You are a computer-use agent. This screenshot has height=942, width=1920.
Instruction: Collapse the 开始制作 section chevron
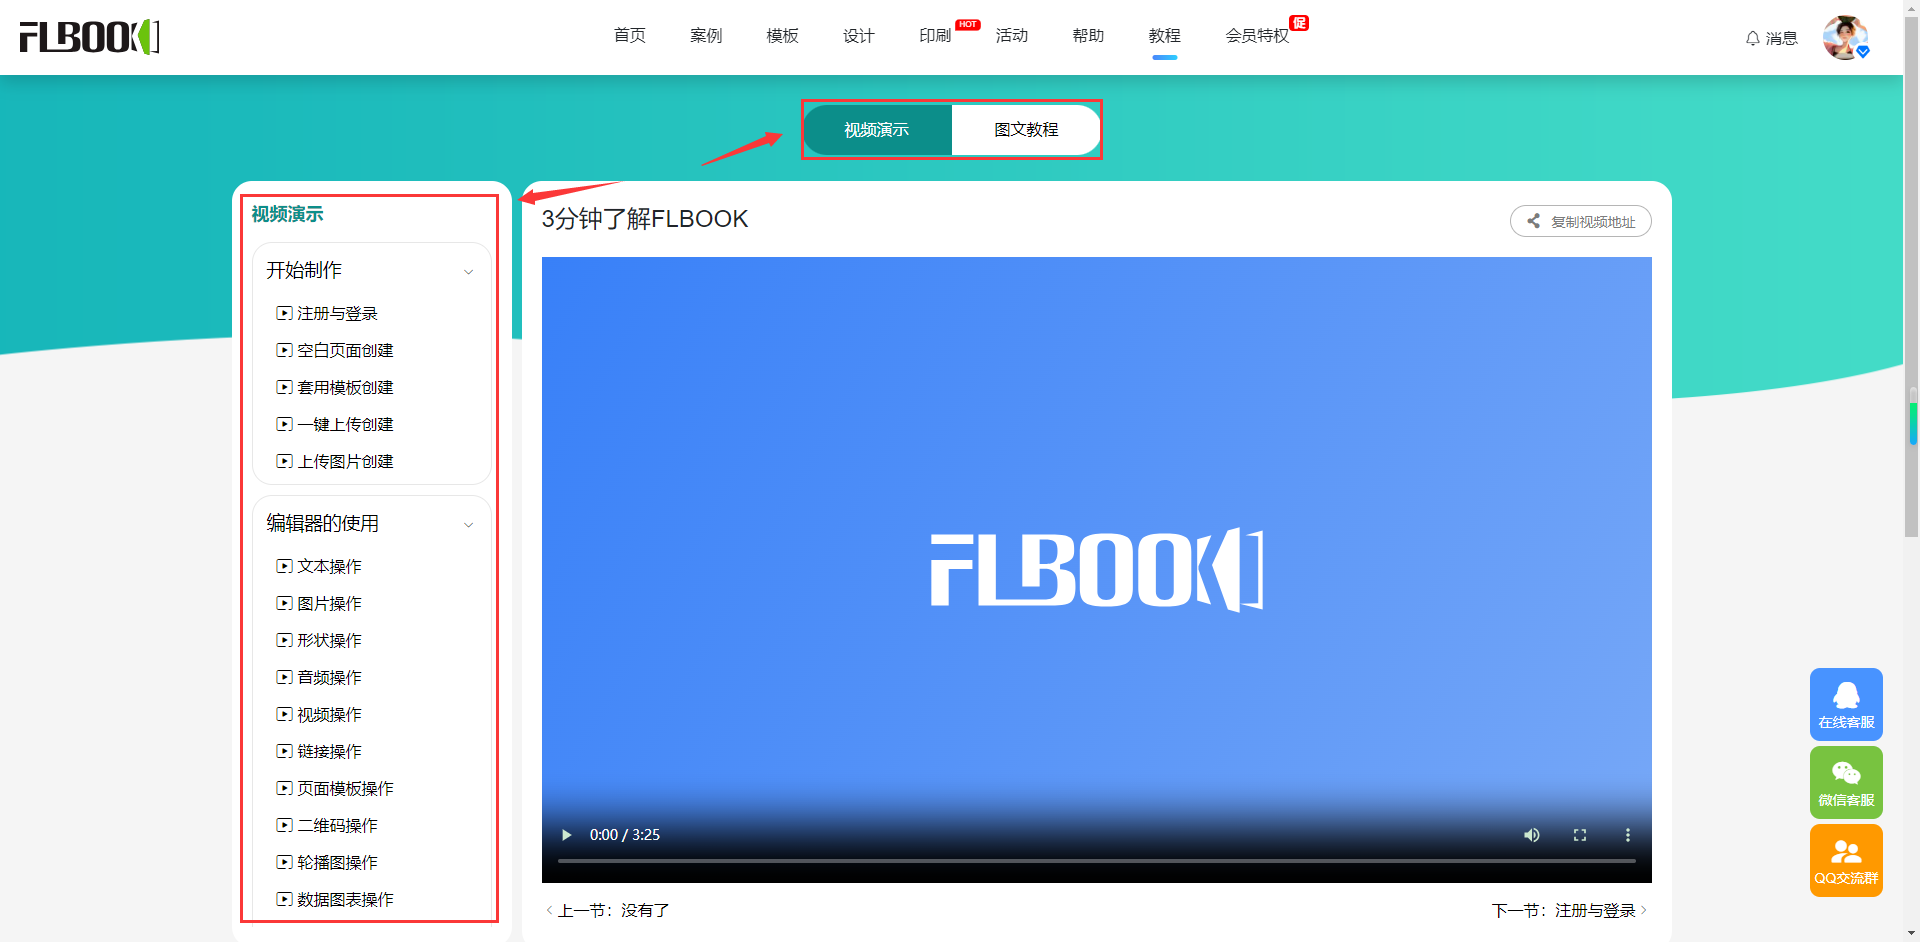468,272
